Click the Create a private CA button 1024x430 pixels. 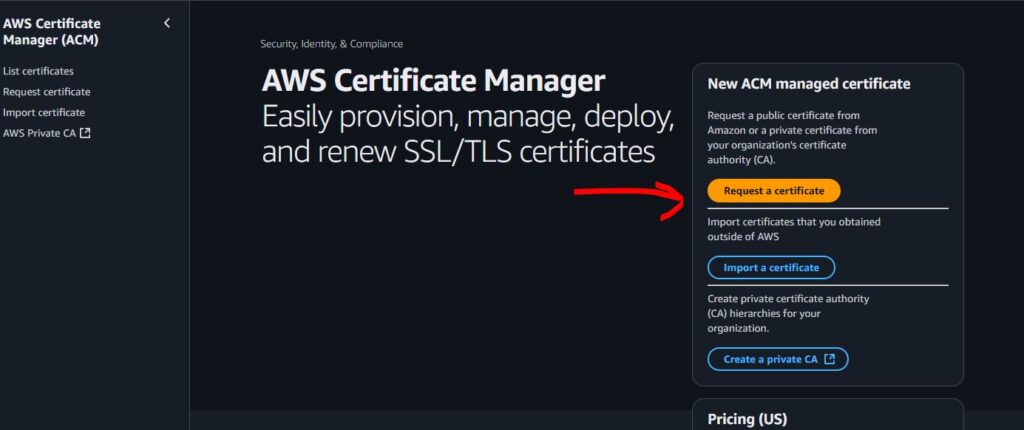(778, 359)
